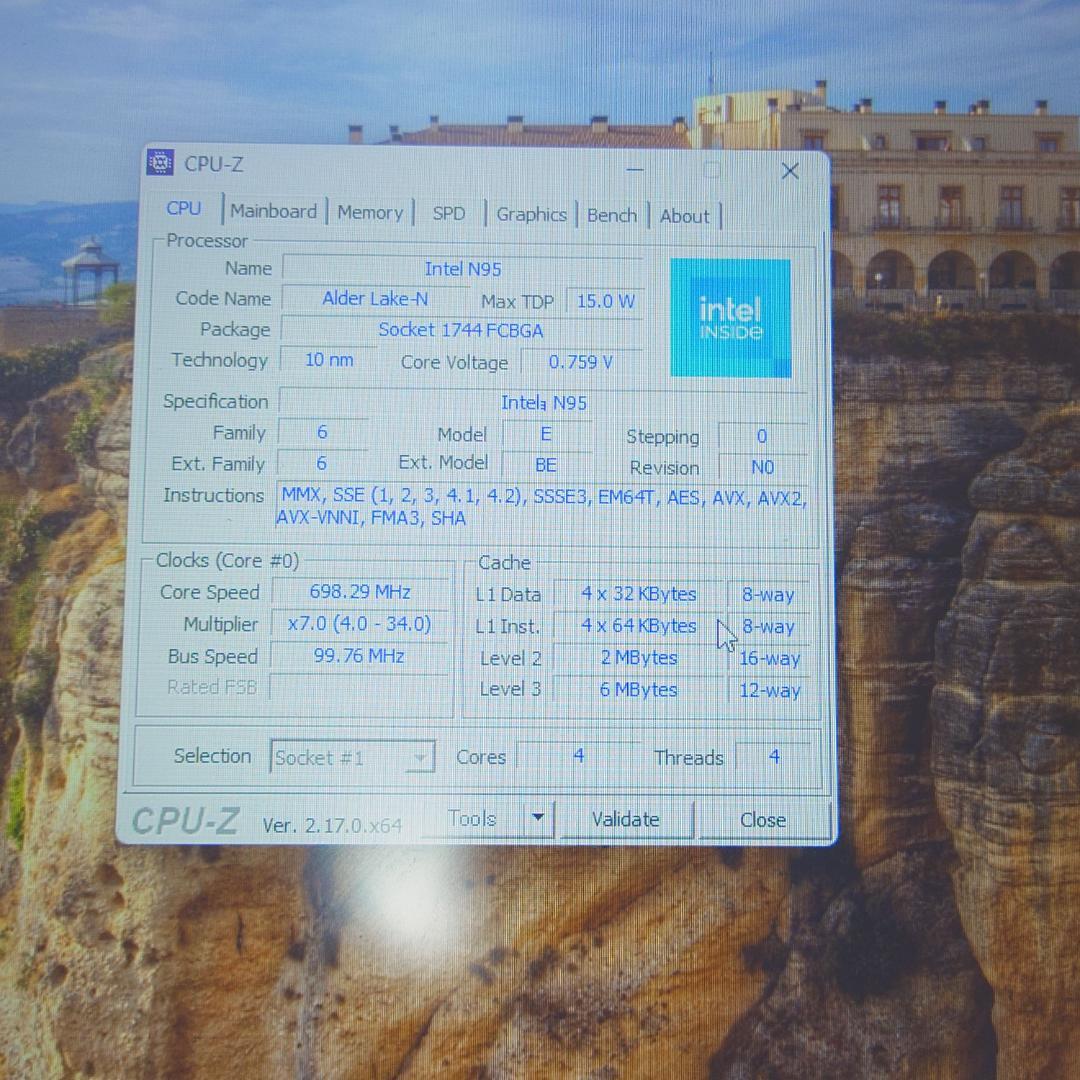Viewport: 1080px width, 1080px height.
Task: Click the CPU-Z application icon in the title bar
Action: pyautogui.click(x=160, y=163)
